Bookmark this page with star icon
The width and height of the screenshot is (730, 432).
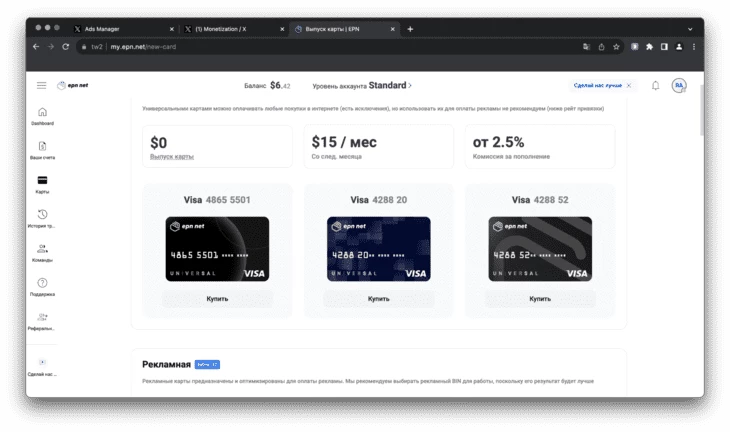click(616, 47)
